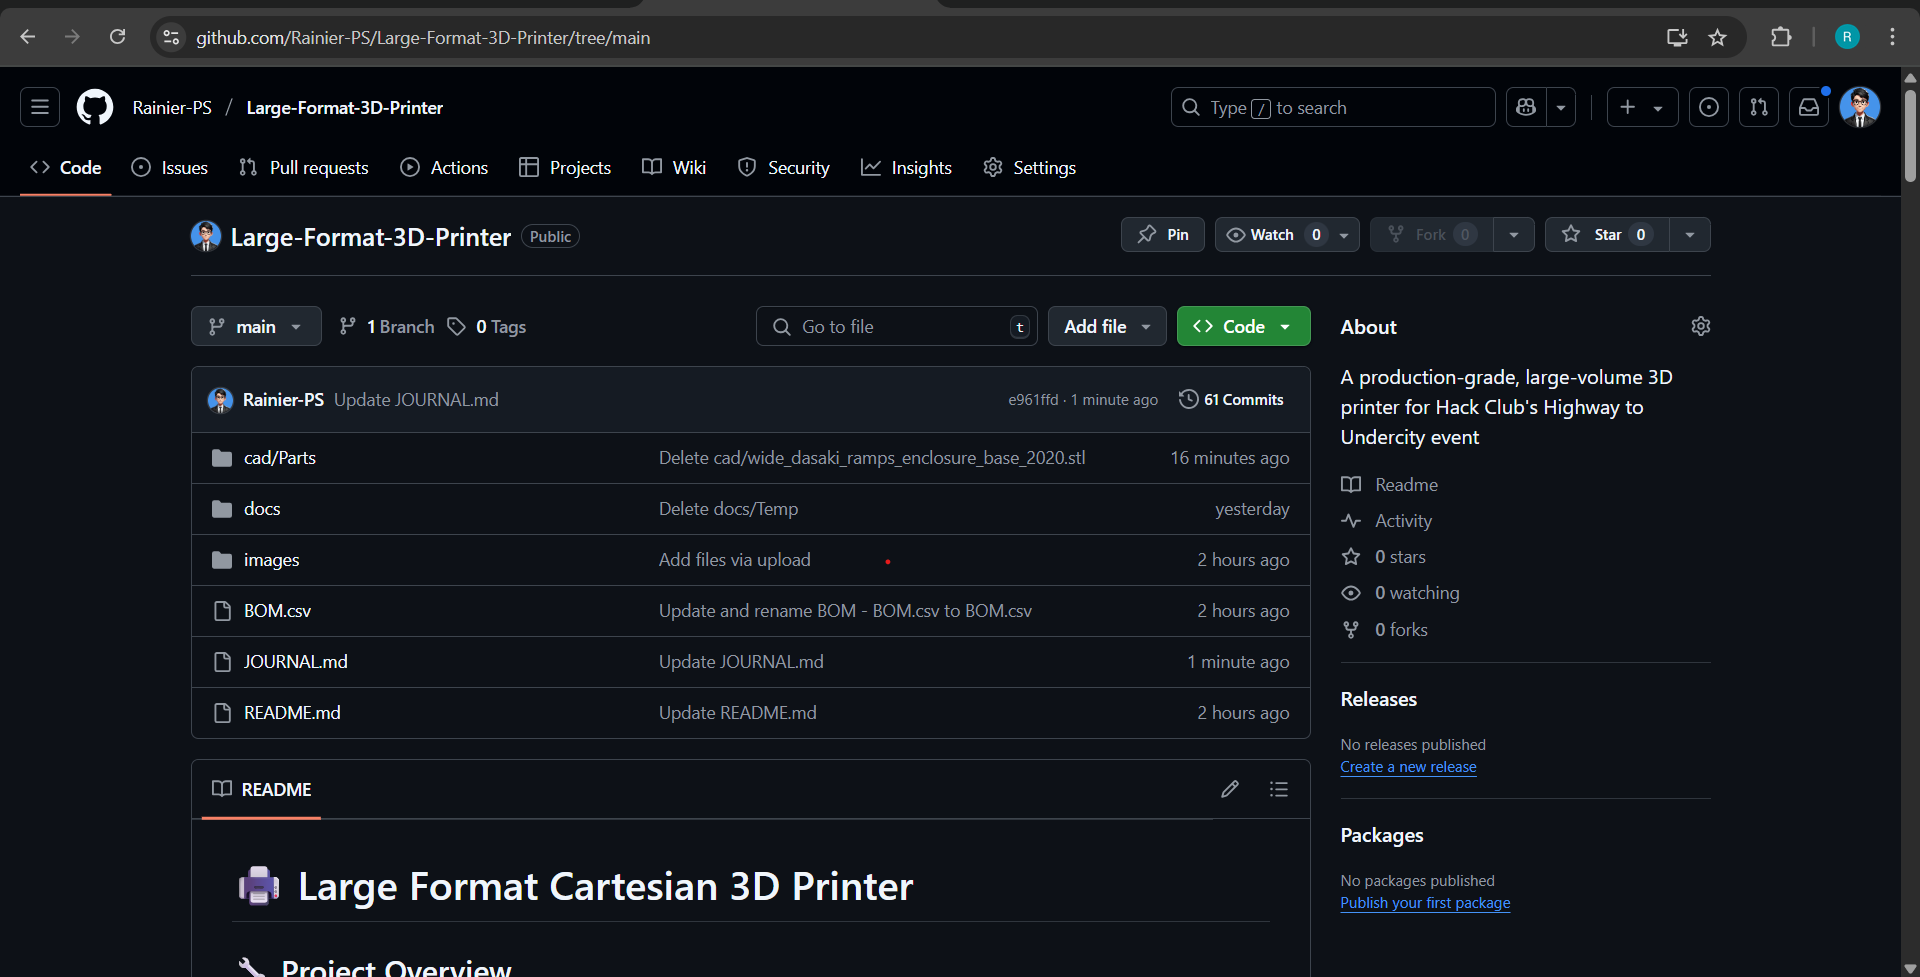The height and width of the screenshot is (977, 1920).
Task: Open the Add file dropdown
Action: [1106, 326]
